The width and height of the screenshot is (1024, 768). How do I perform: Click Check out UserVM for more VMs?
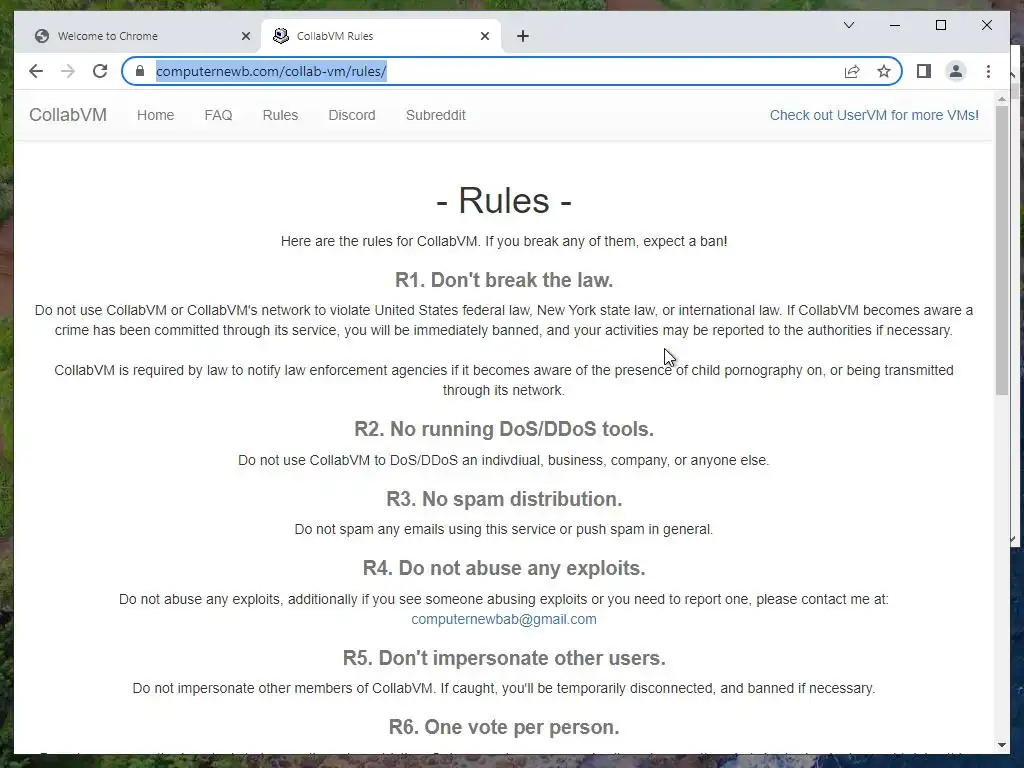(x=874, y=115)
